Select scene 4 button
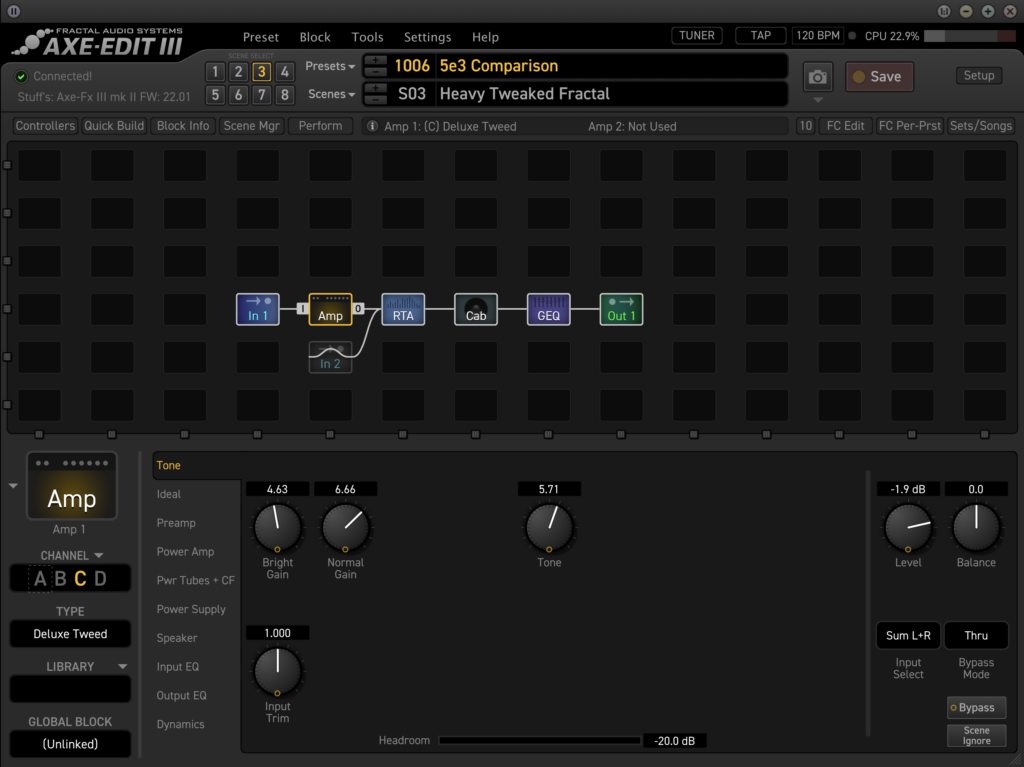 tap(285, 72)
